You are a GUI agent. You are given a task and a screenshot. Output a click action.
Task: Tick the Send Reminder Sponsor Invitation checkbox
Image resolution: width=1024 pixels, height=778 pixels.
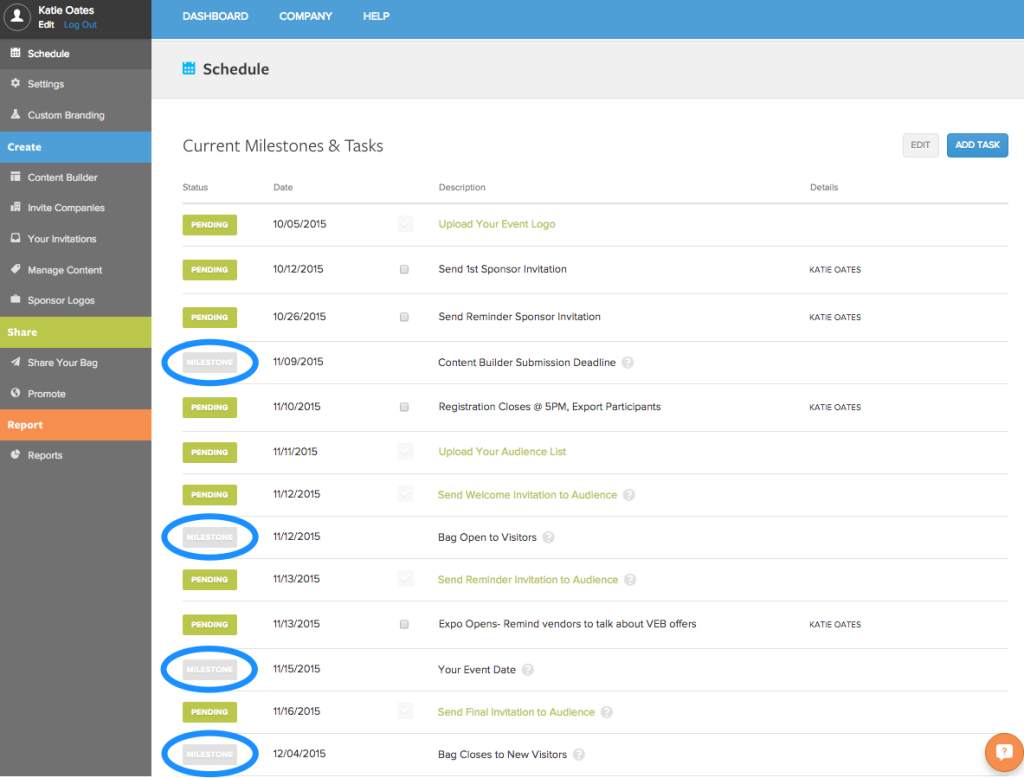click(x=404, y=317)
